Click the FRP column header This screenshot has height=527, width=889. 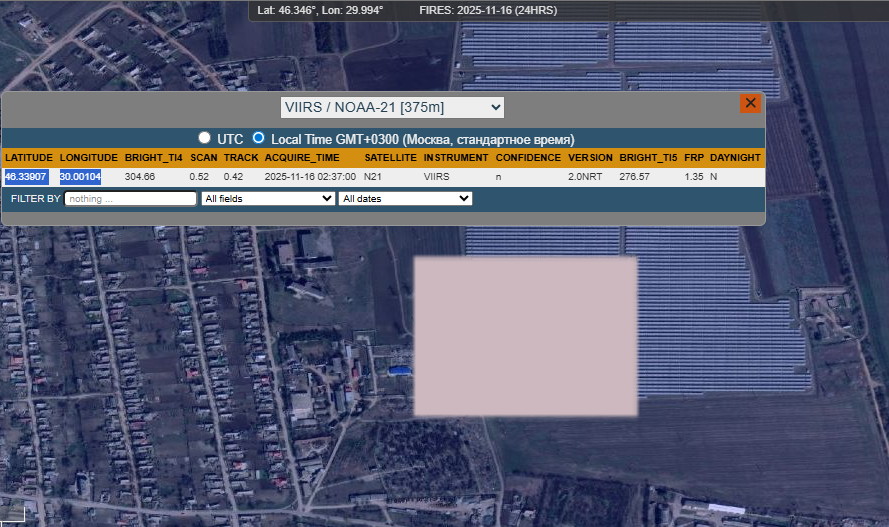click(694, 158)
